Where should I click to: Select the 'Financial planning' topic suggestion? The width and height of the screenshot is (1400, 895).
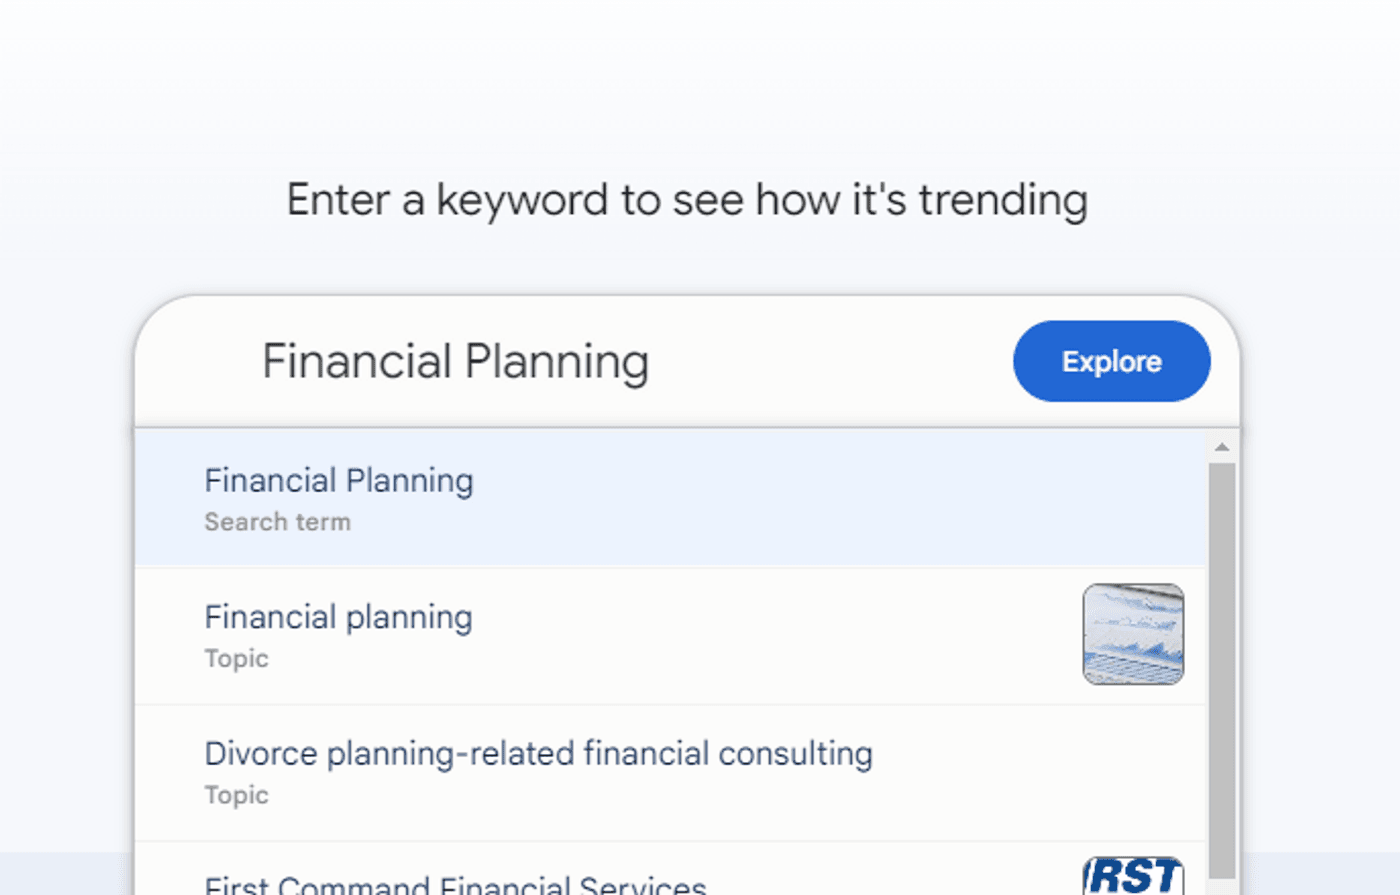coord(339,618)
